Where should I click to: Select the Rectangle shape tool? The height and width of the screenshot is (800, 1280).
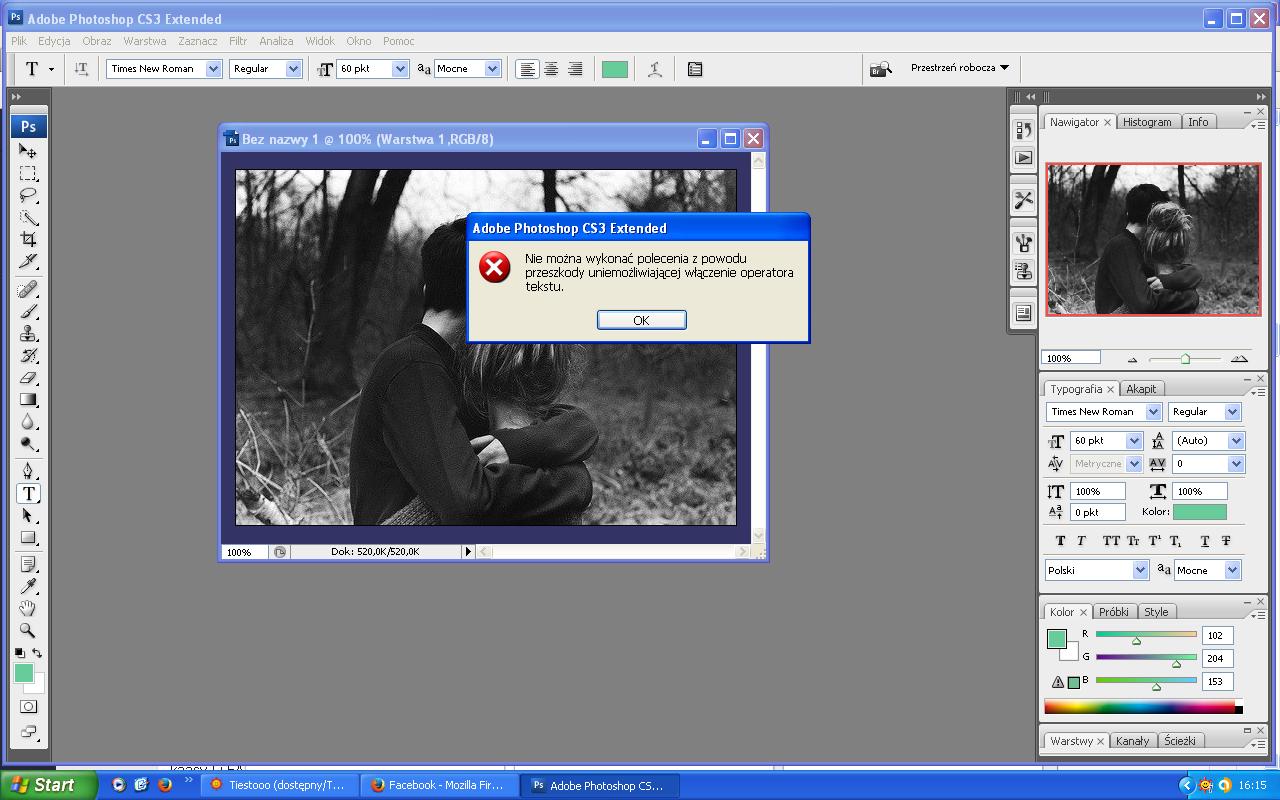coord(29,537)
